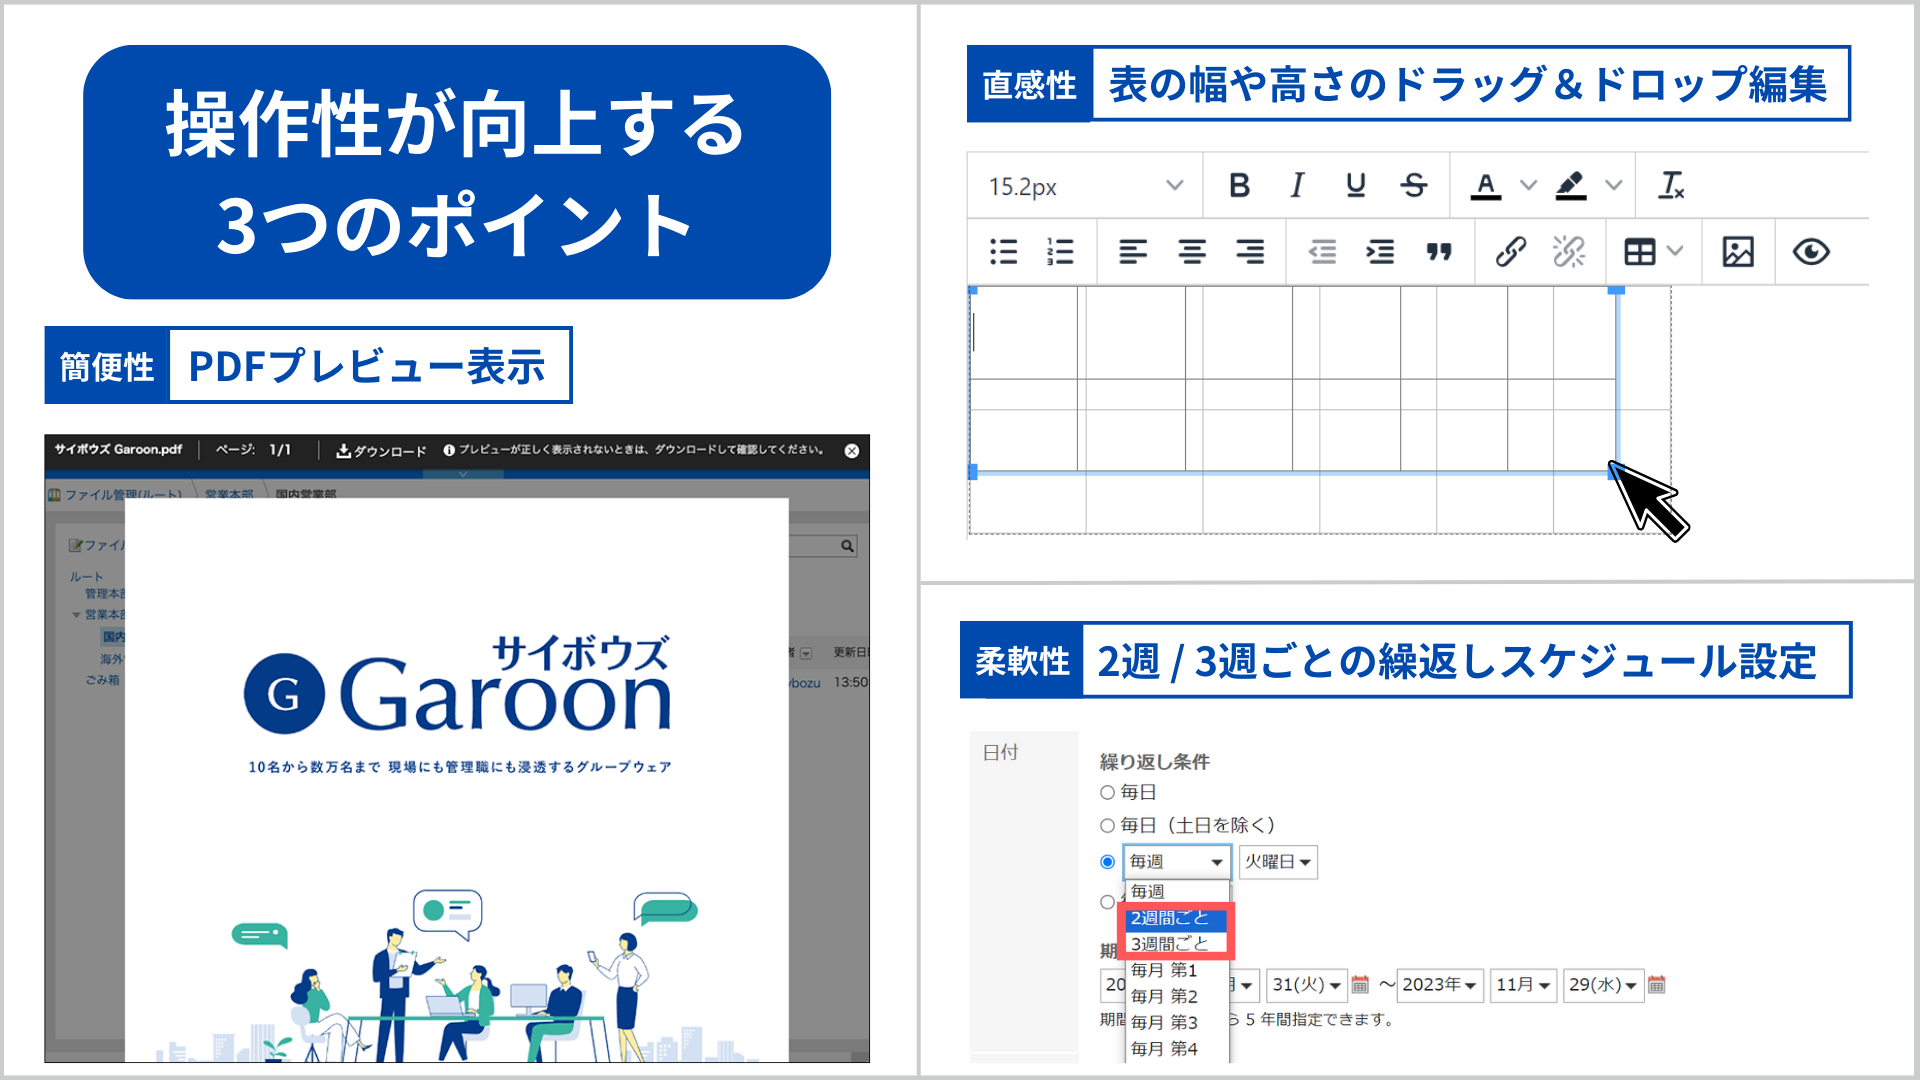1920x1080 pixels.
Task: Remove the link using the unlink icon
Action: (x=1569, y=251)
